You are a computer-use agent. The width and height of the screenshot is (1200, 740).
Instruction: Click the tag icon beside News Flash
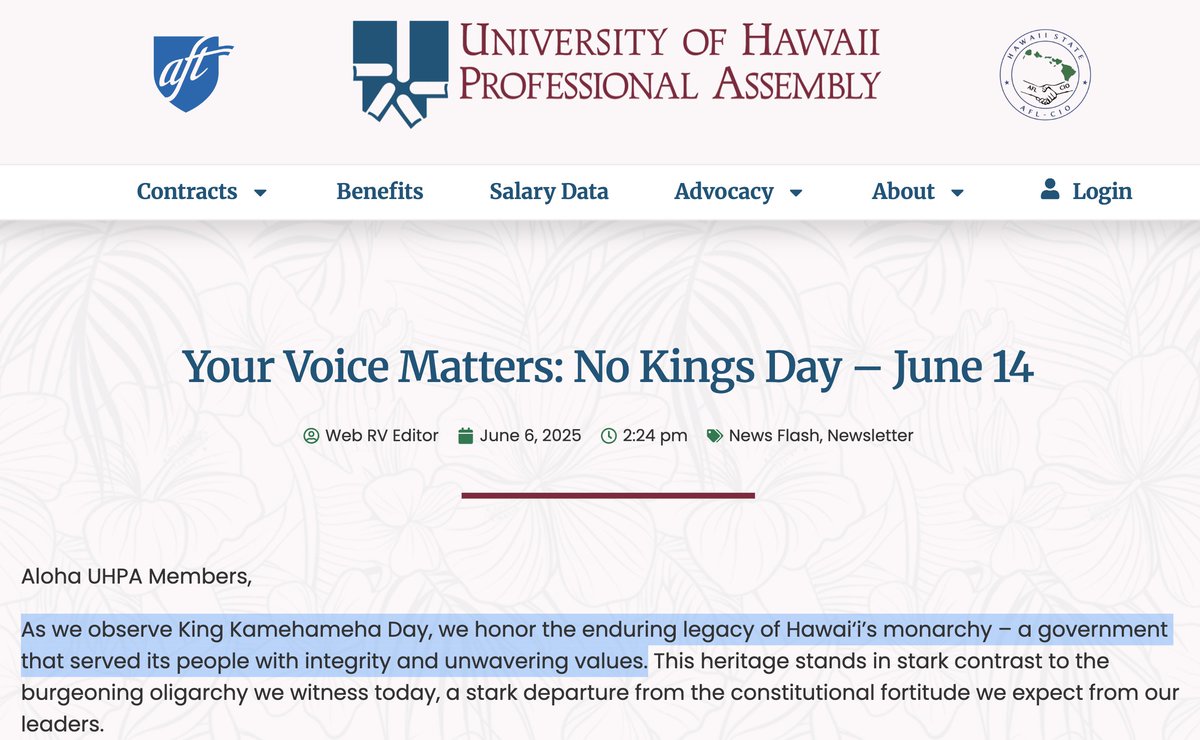714,436
